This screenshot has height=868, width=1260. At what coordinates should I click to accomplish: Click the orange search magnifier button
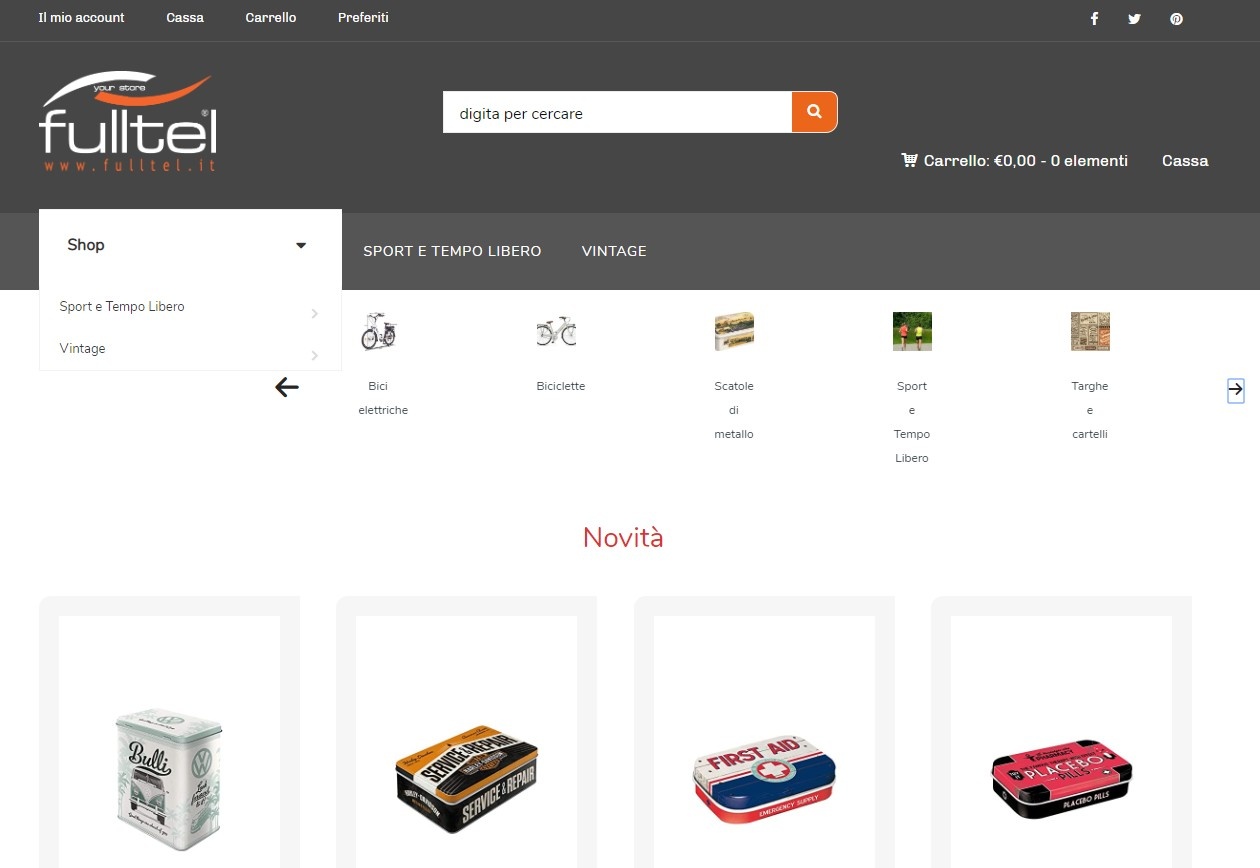(814, 112)
